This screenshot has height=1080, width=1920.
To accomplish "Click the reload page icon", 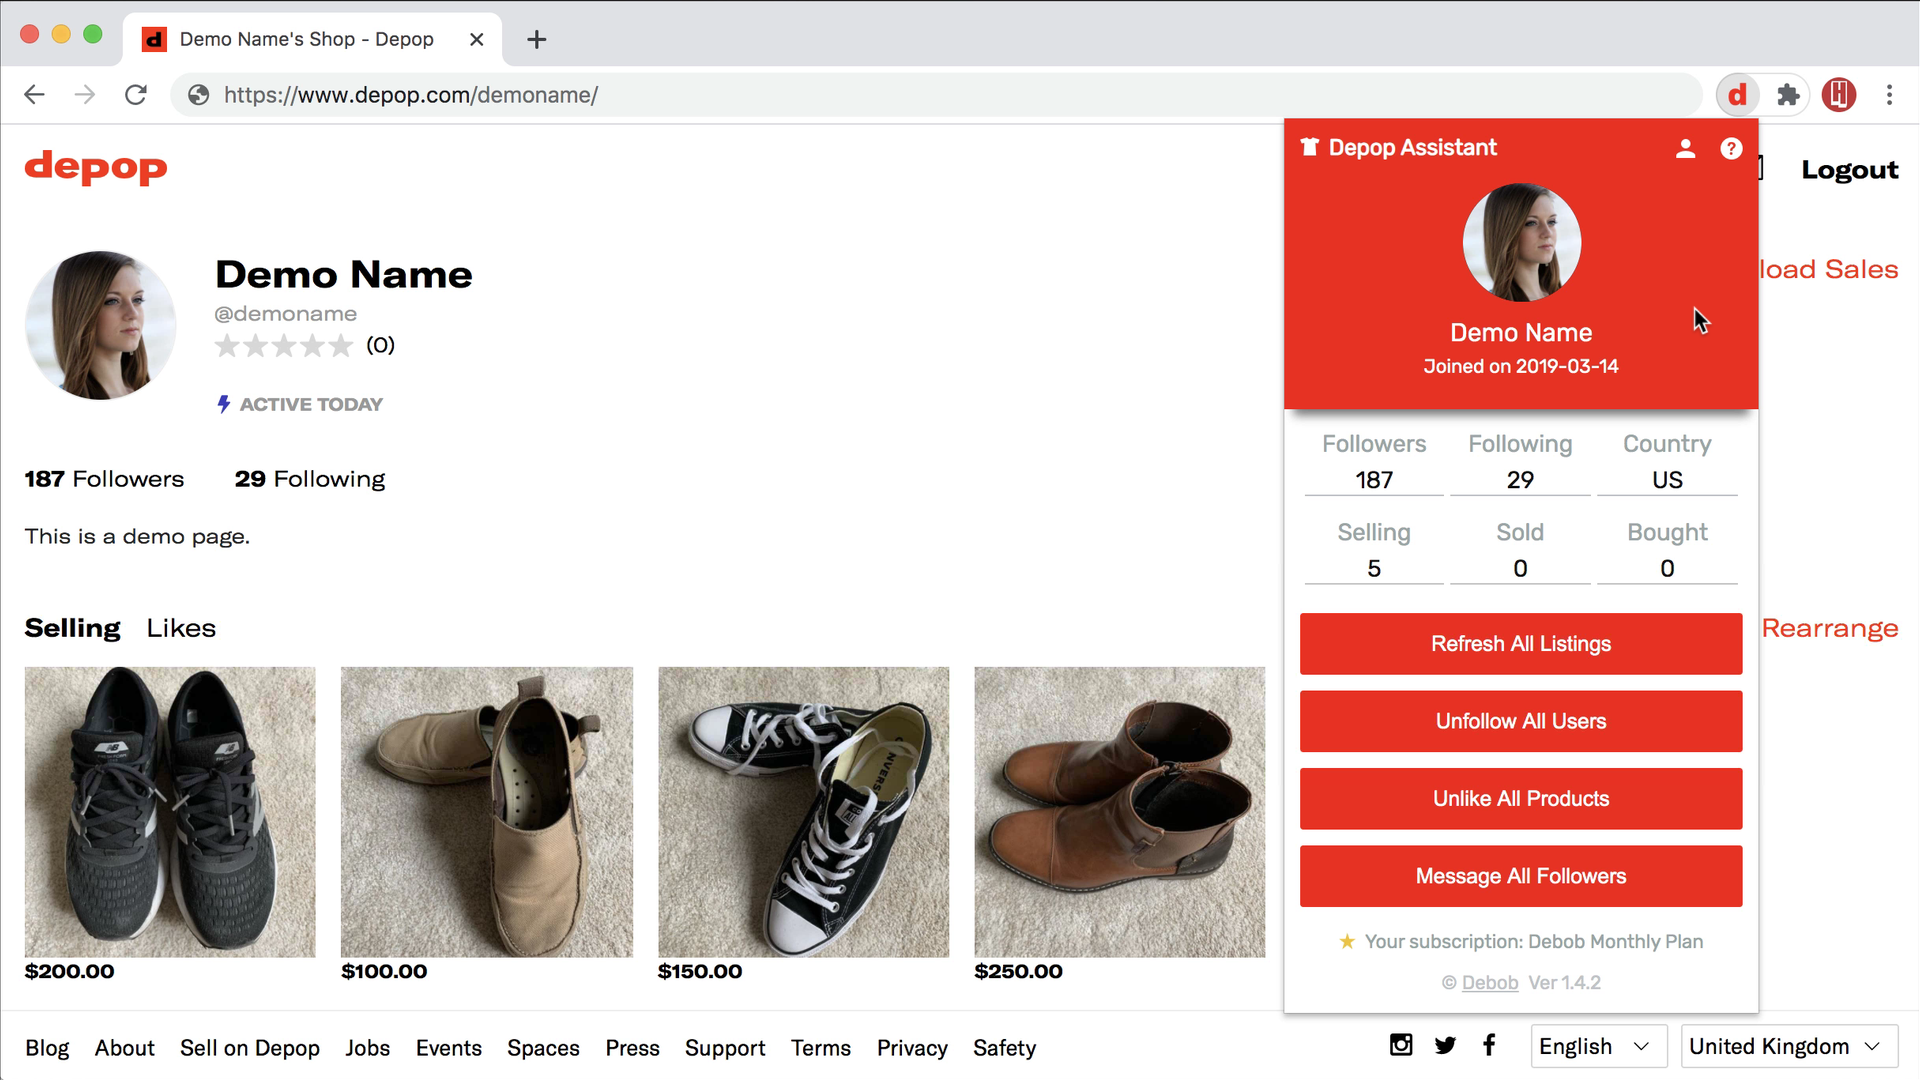I will click(x=136, y=94).
